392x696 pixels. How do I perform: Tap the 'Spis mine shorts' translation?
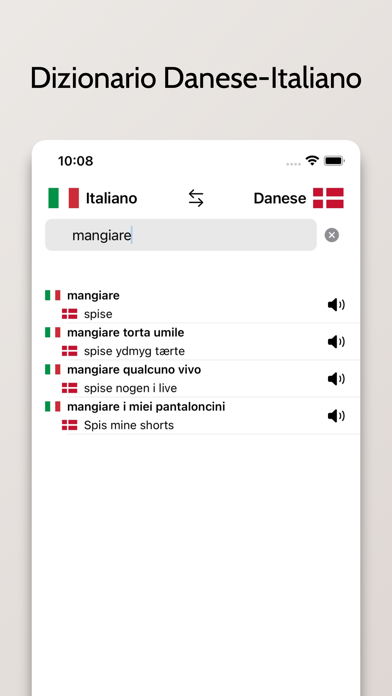click(x=129, y=425)
